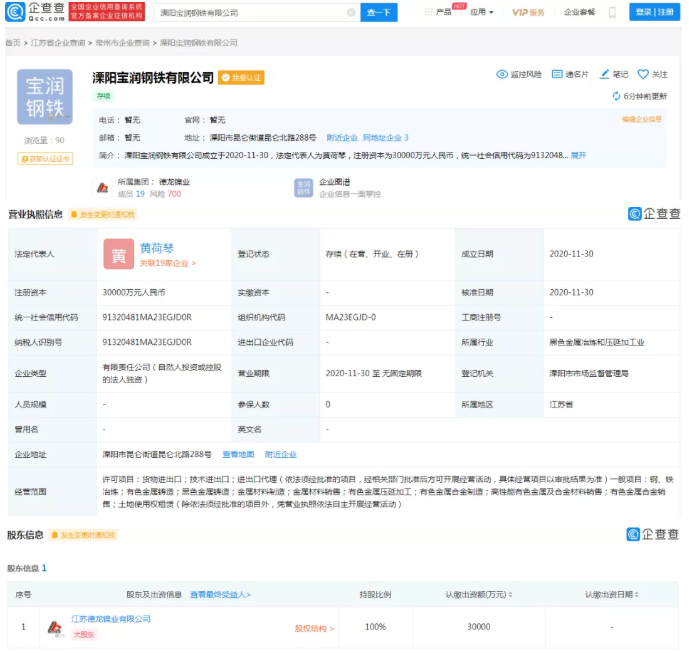Expand 关联19家企业 link
Viewport: 689px width, 653px height.
(x=167, y=263)
